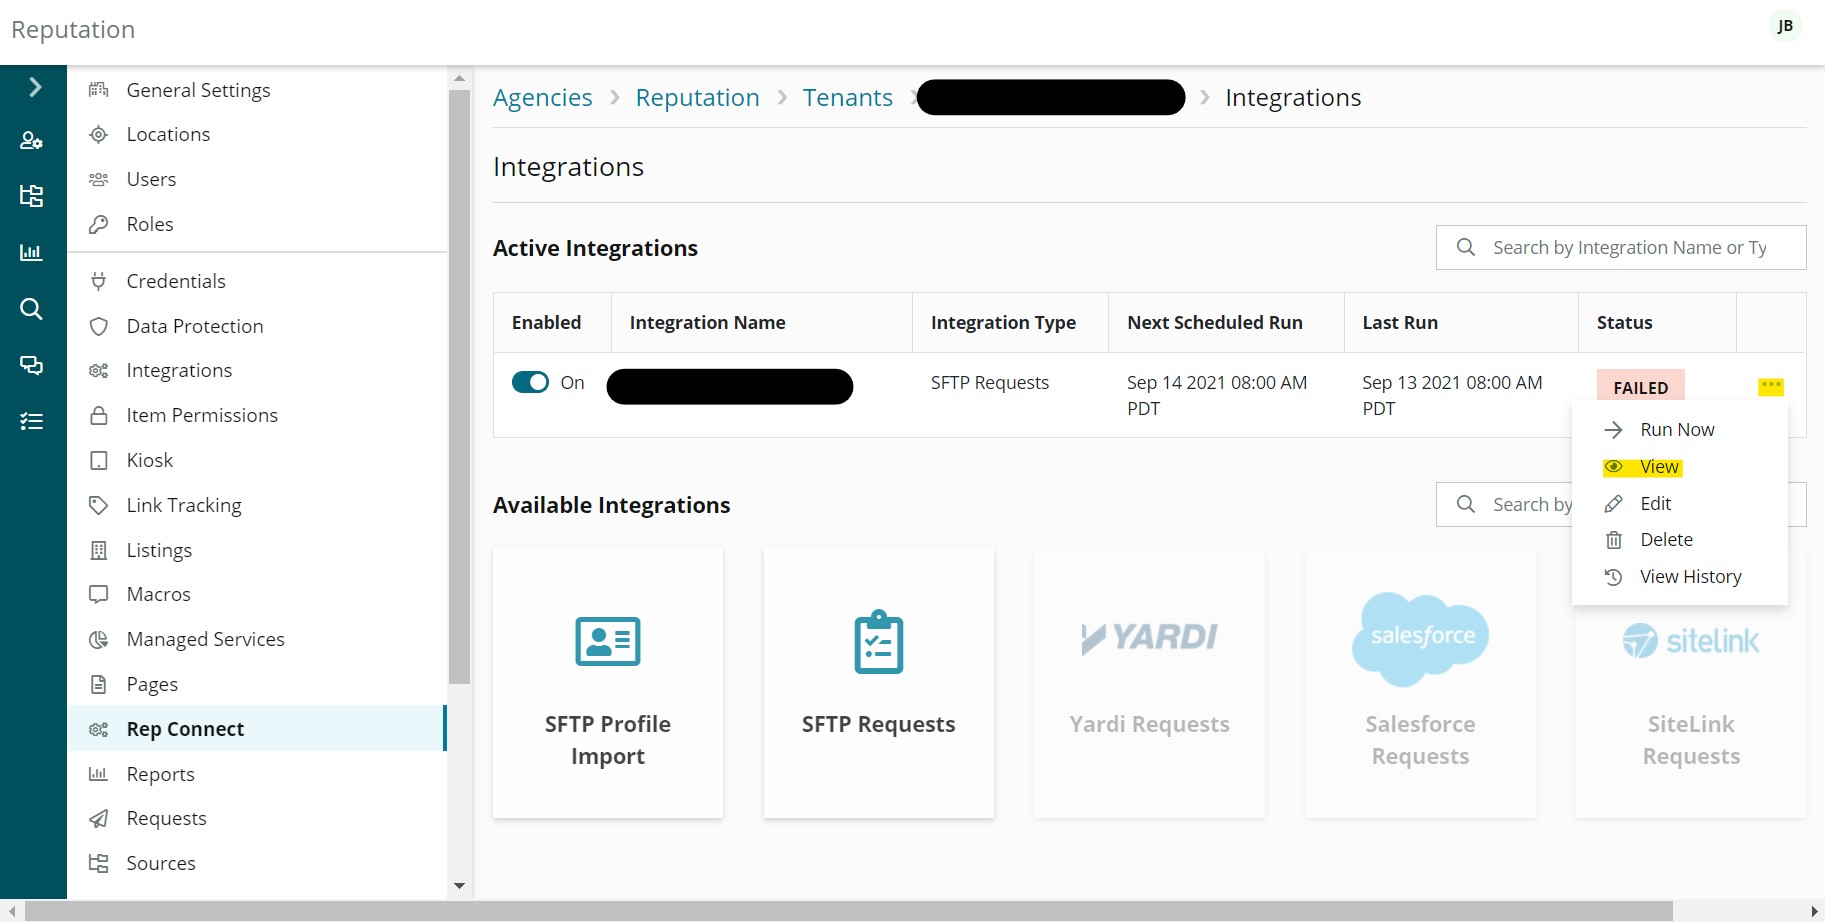
Task: Open the Kiosk settings page
Action: click(x=150, y=460)
